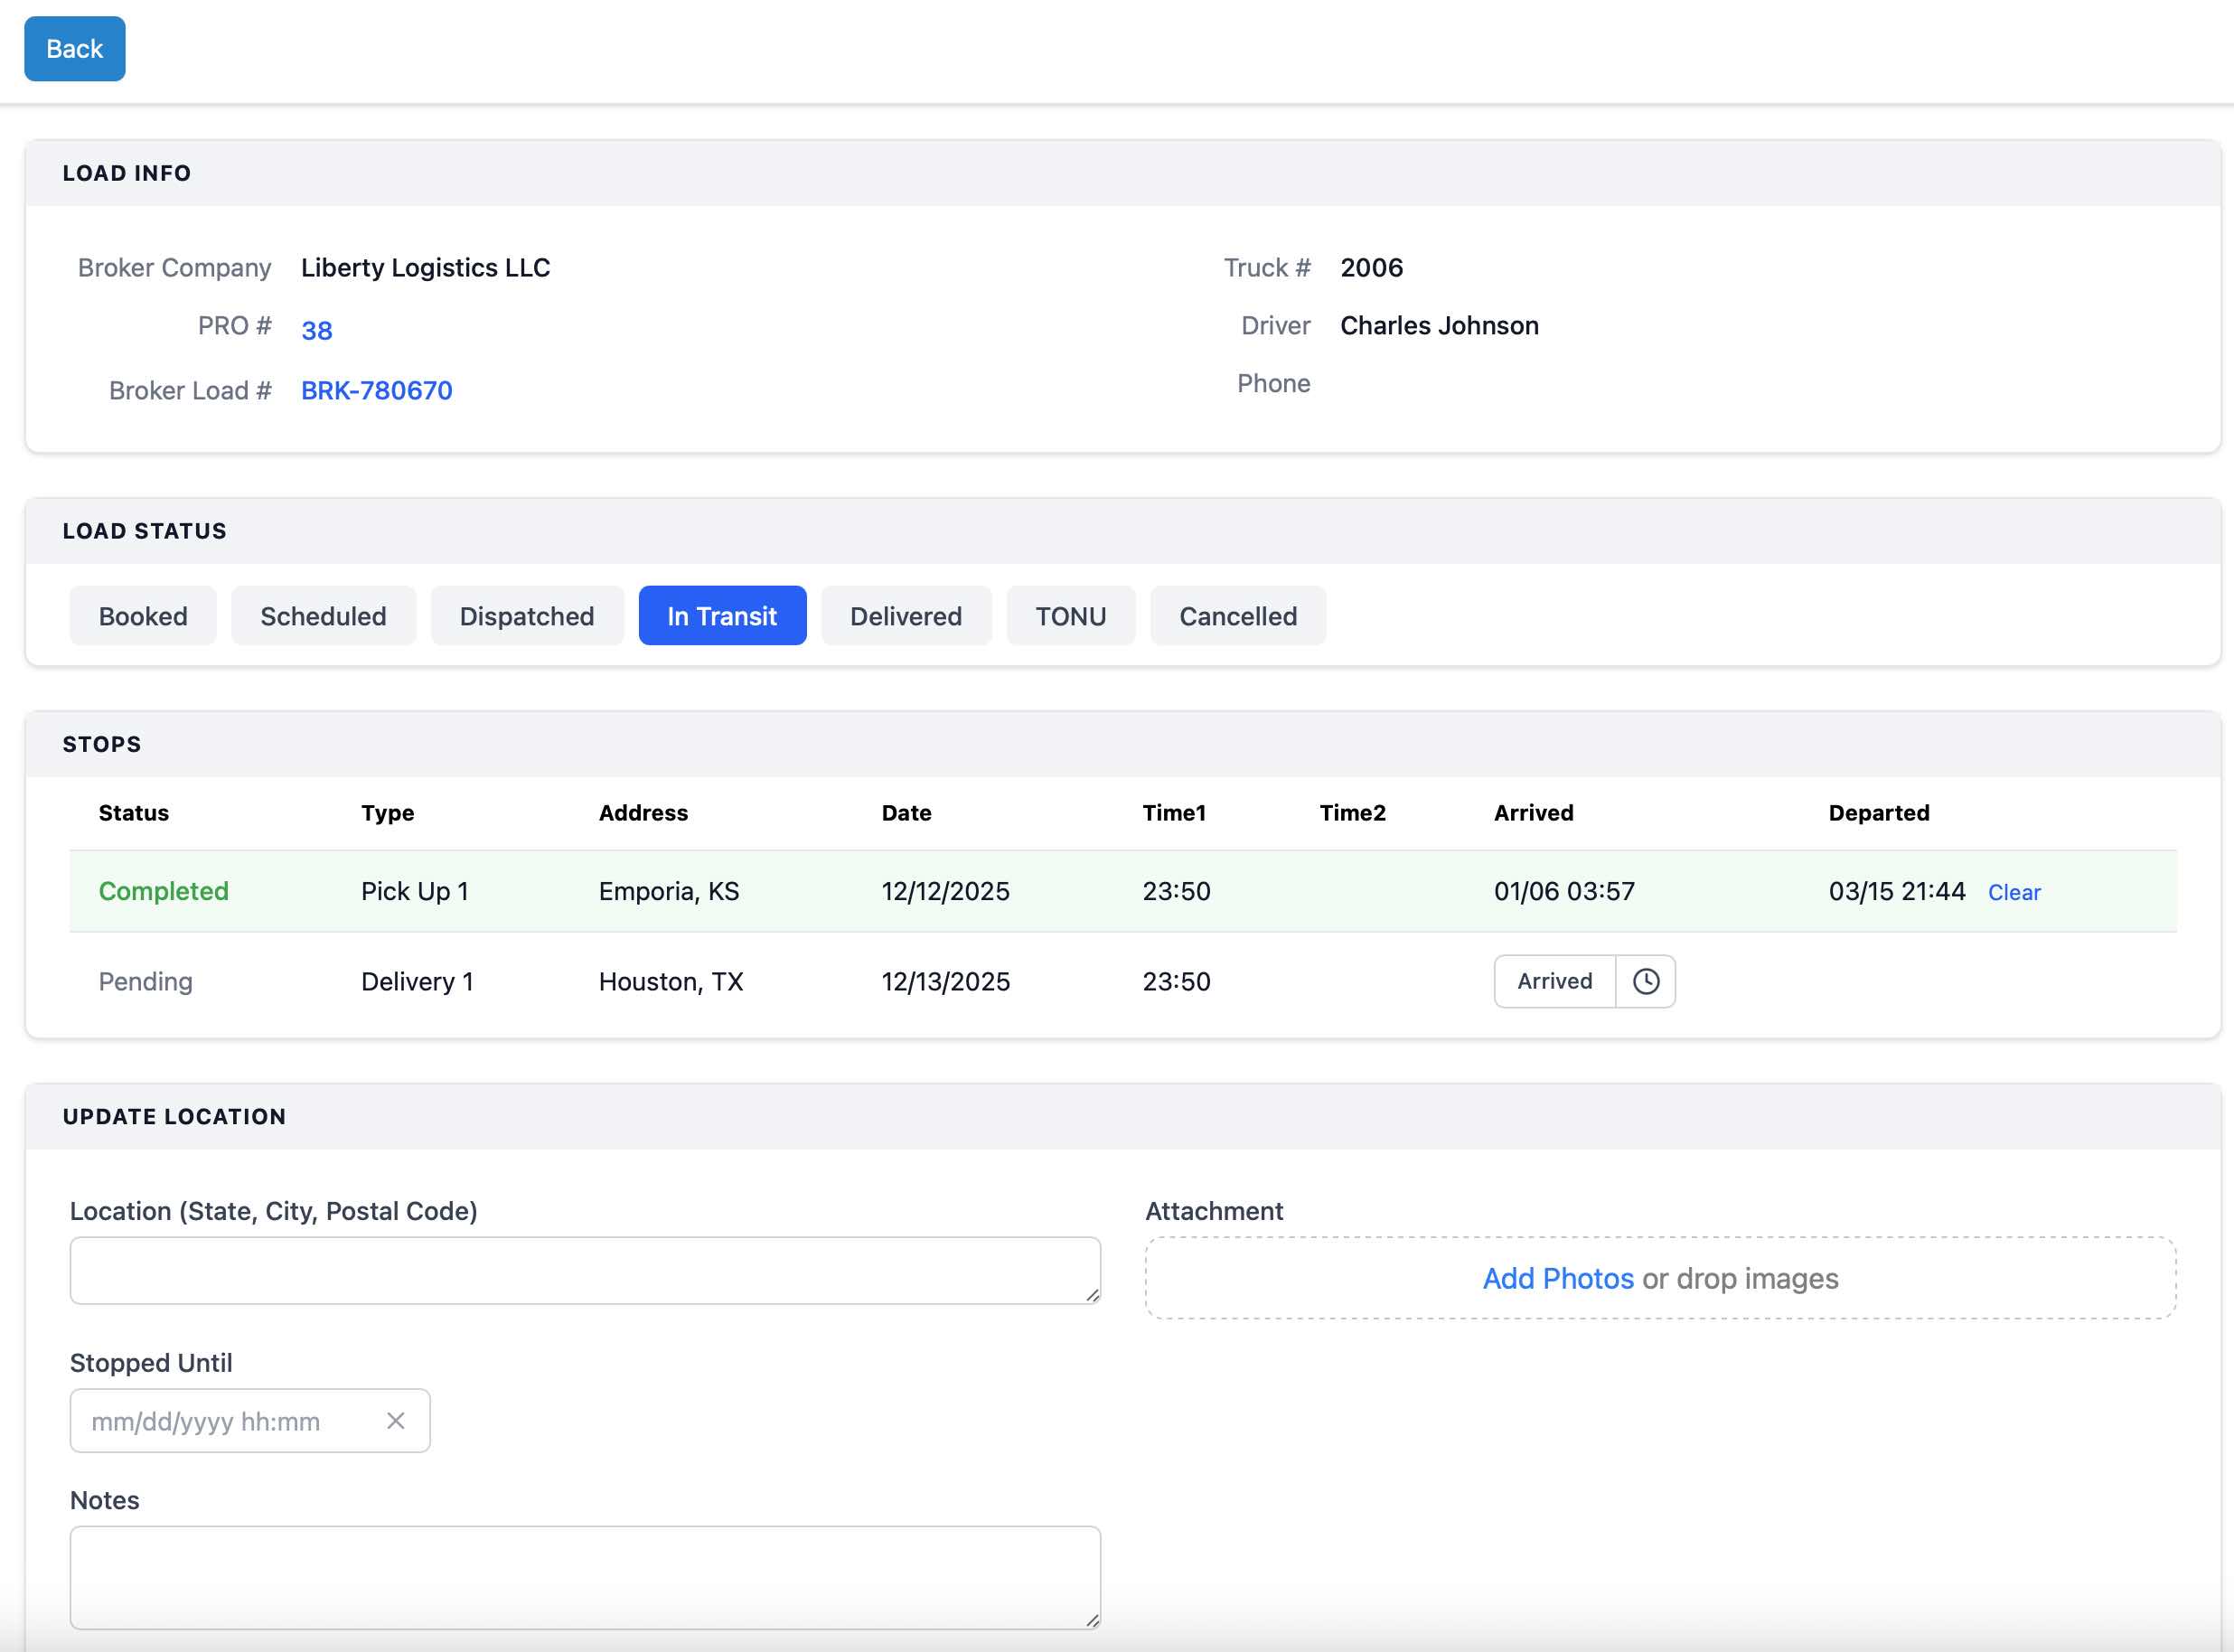Click Back to return to the previous page
The height and width of the screenshot is (1652, 2234).
coord(74,48)
